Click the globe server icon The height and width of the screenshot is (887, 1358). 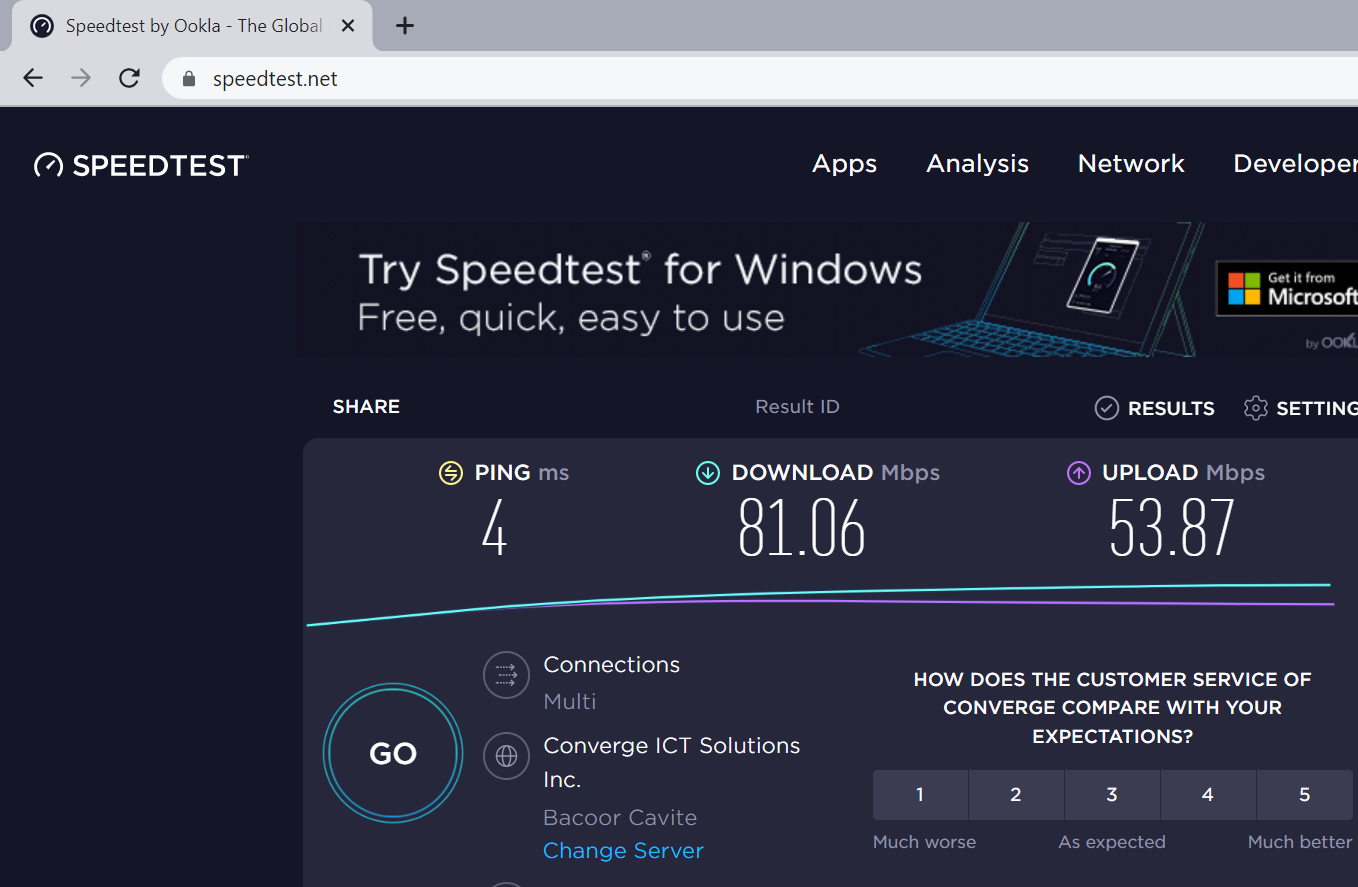506,756
